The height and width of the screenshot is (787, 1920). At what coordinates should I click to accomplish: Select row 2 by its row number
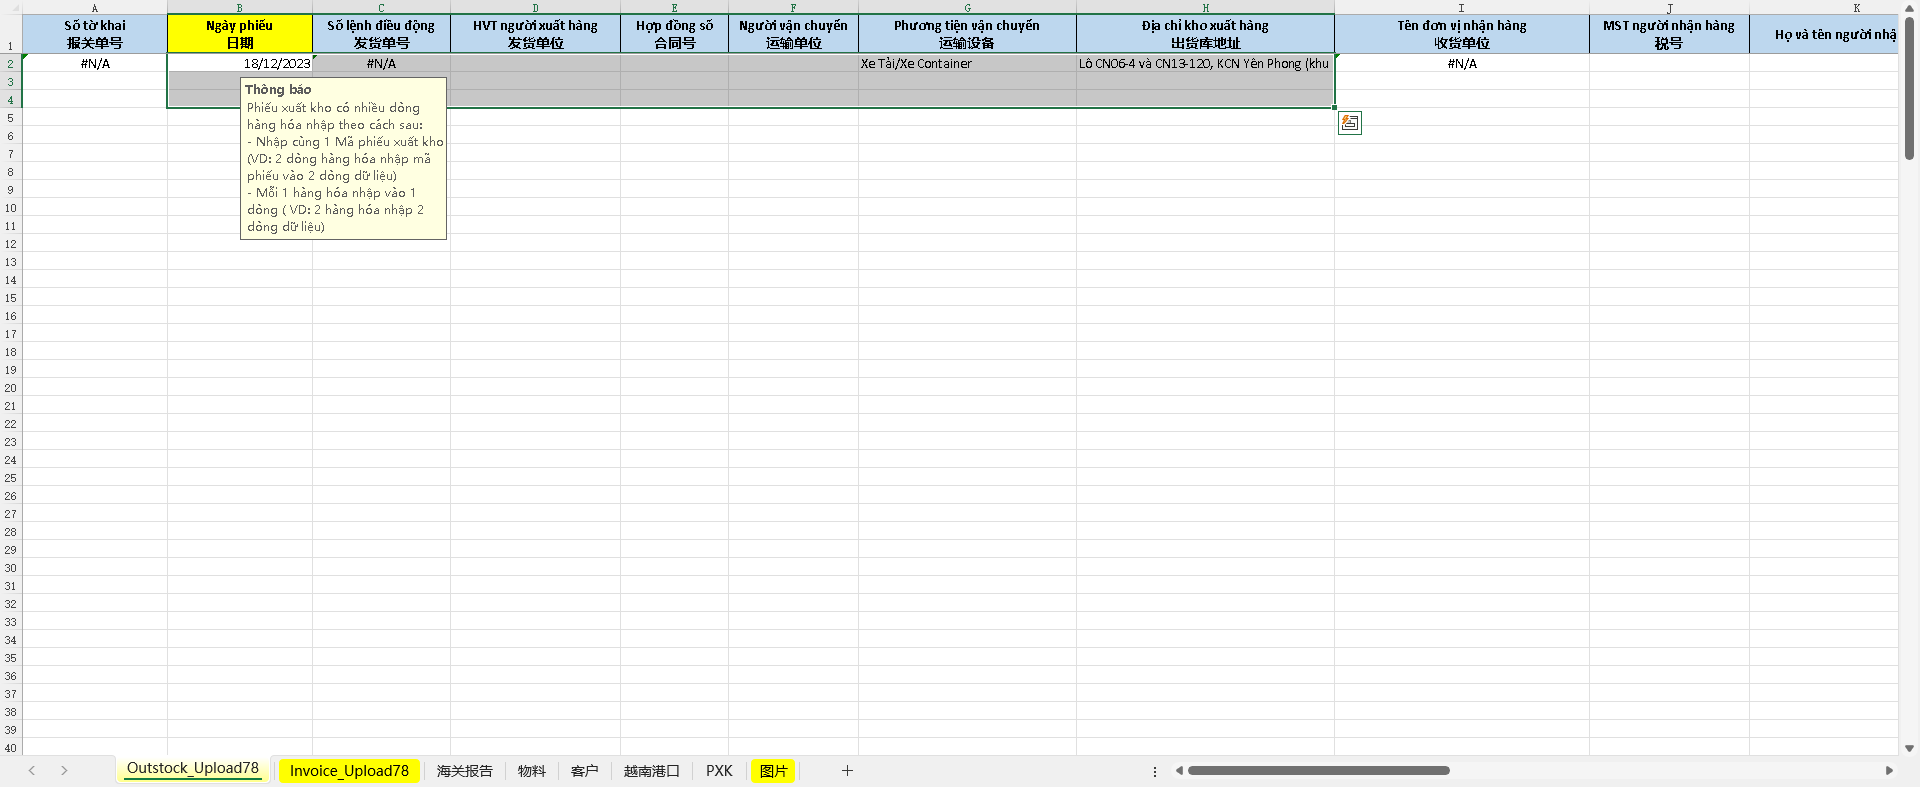coord(11,63)
